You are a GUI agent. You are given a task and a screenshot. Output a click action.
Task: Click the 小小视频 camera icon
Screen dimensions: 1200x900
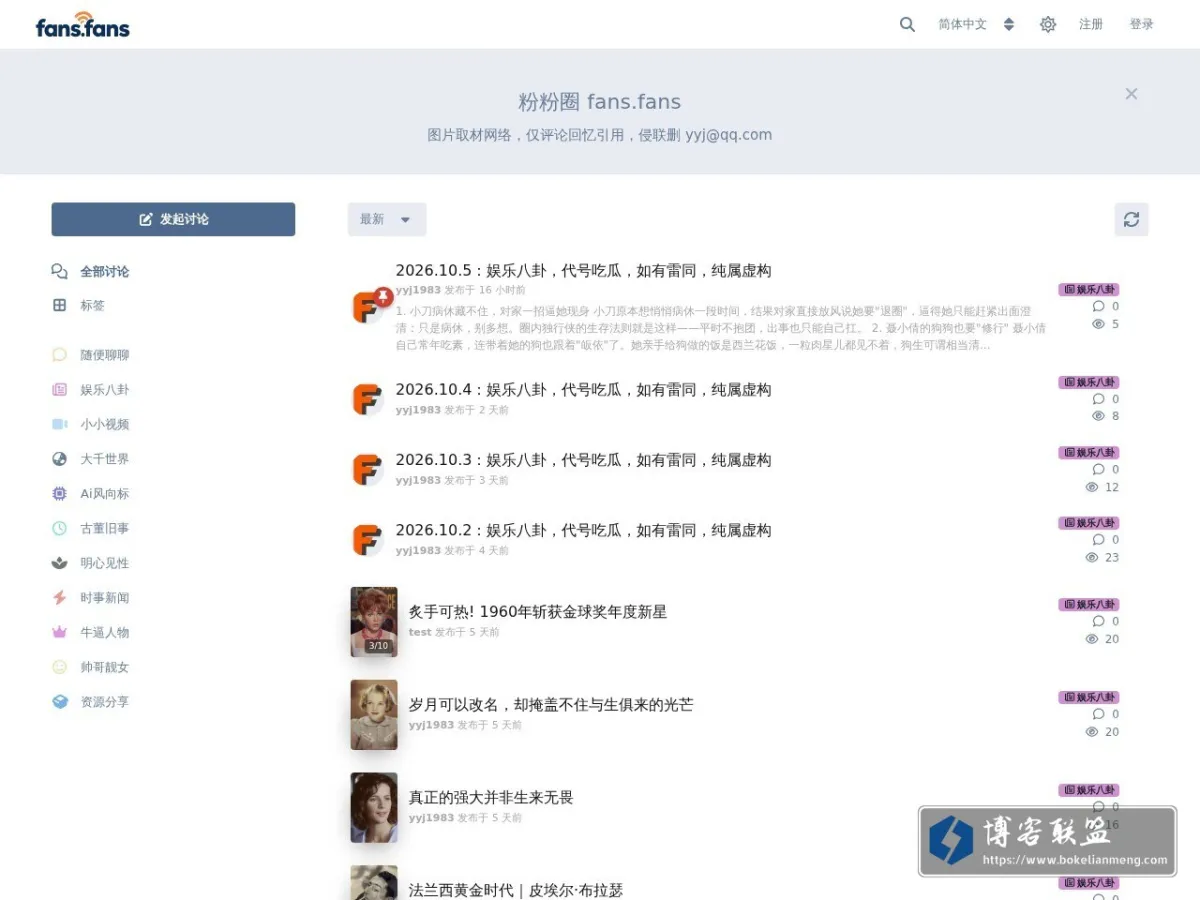(60, 424)
